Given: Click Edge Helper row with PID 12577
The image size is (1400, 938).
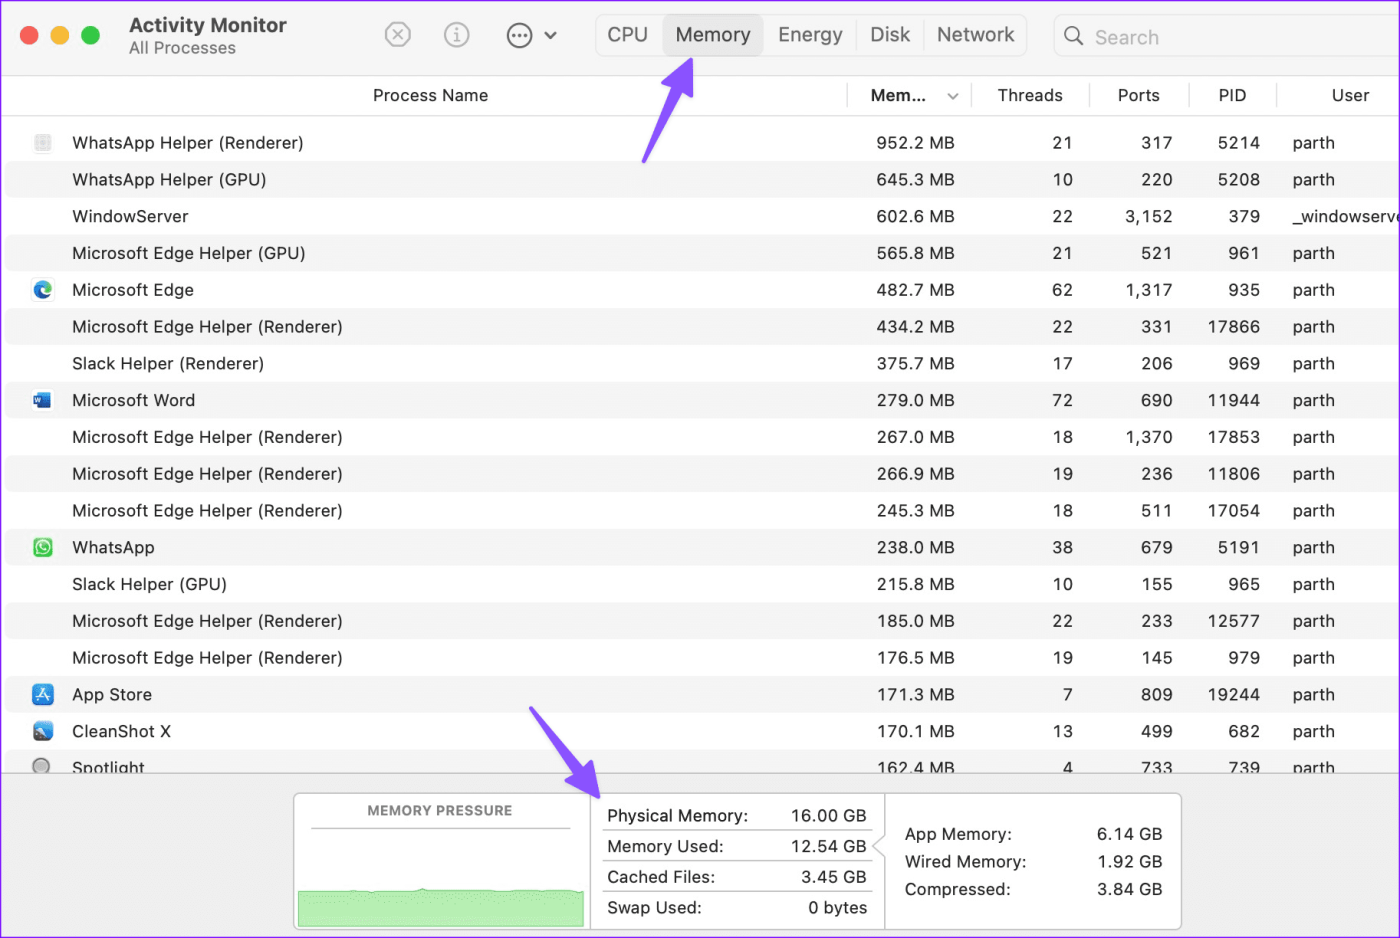Looking at the screenshot, I should (702, 621).
